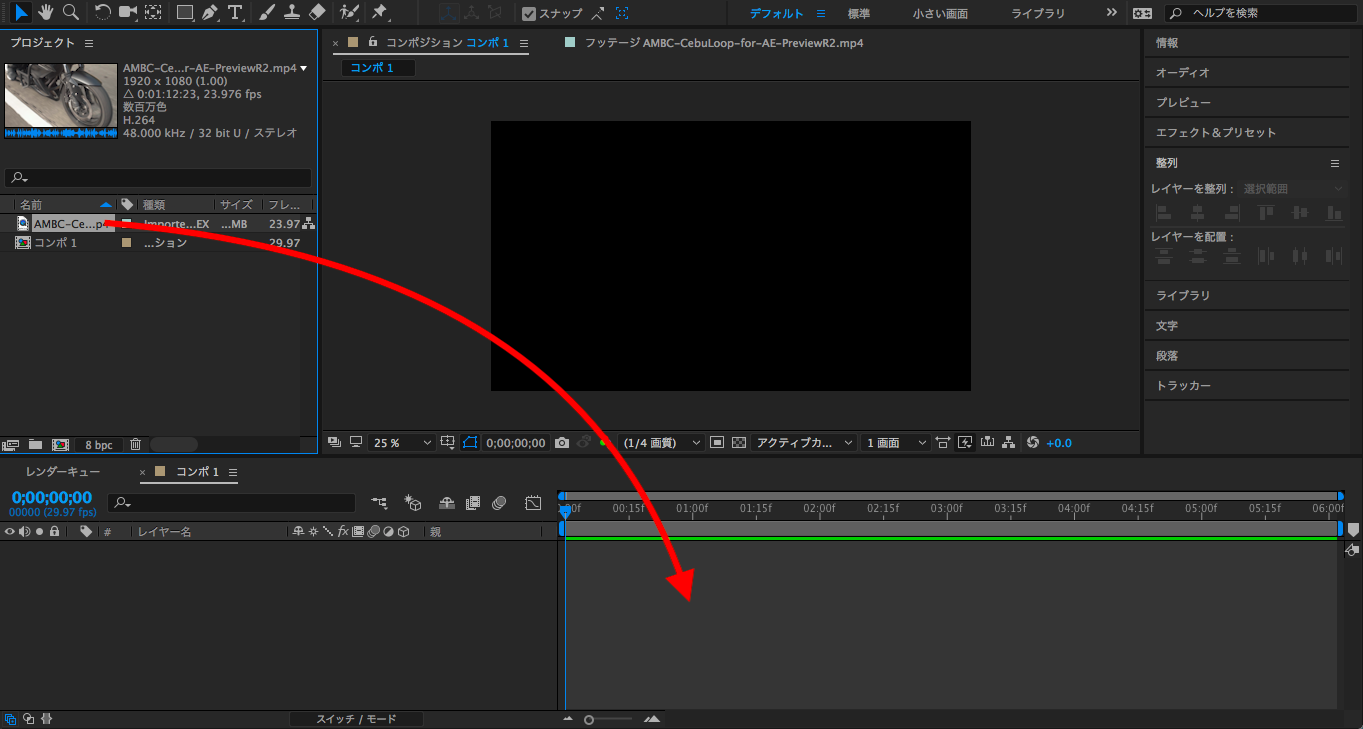
Task: Toggle the Snap (スナップ) checkbox
Action: click(x=530, y=13)
